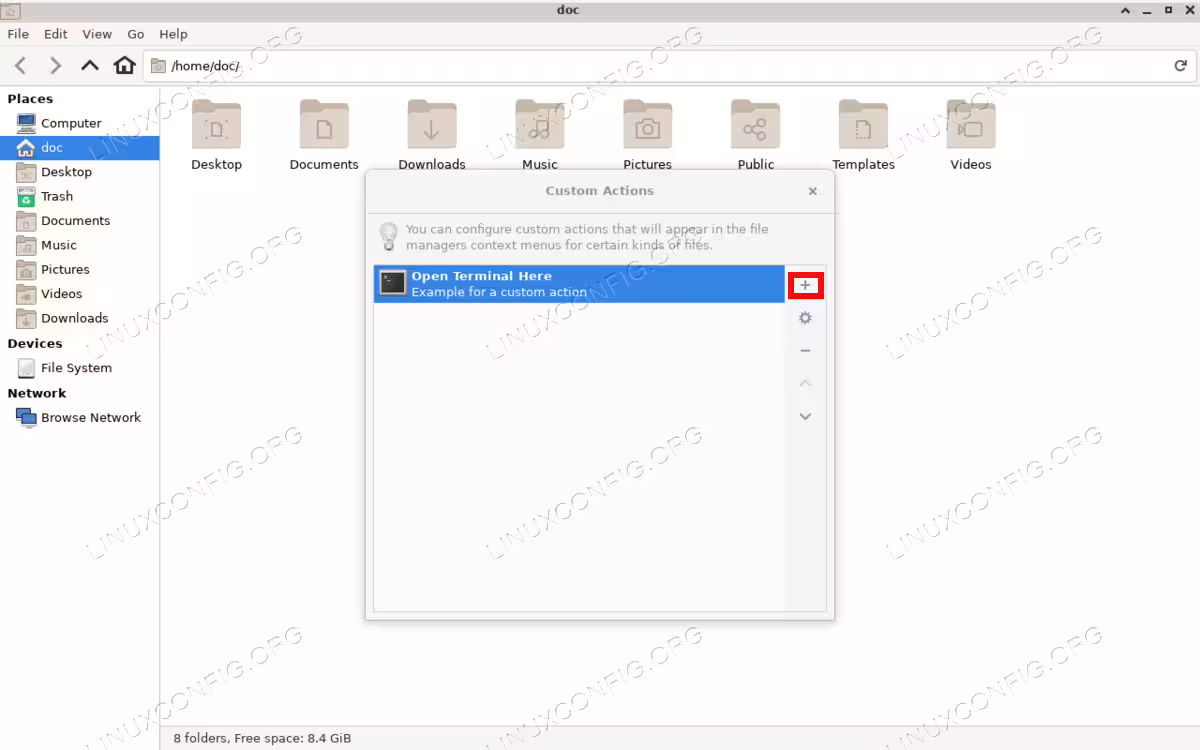Open the Pictures folder icon in main view
Viewport: 1200px width, 750px height.
click(x=648, y=125)
